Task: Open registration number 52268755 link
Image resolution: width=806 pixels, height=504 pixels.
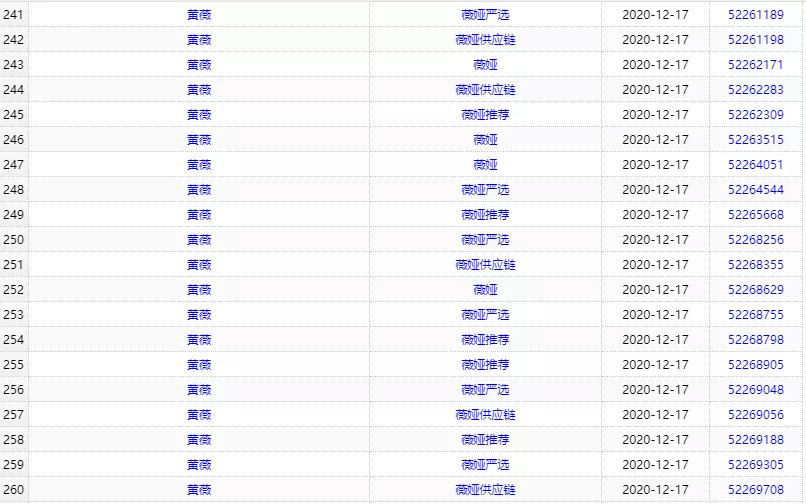Action: [756, 315]
